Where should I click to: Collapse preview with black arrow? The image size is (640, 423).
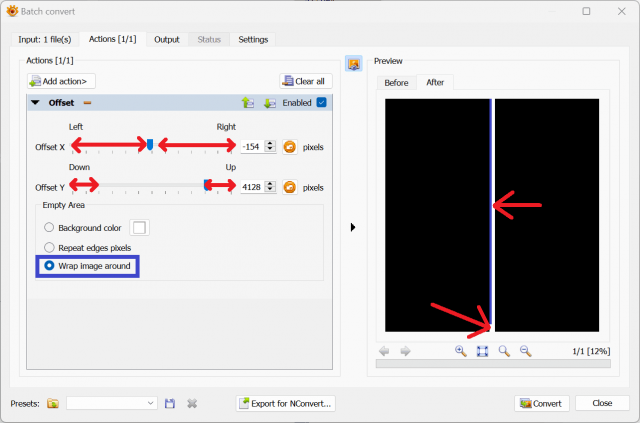353,227
